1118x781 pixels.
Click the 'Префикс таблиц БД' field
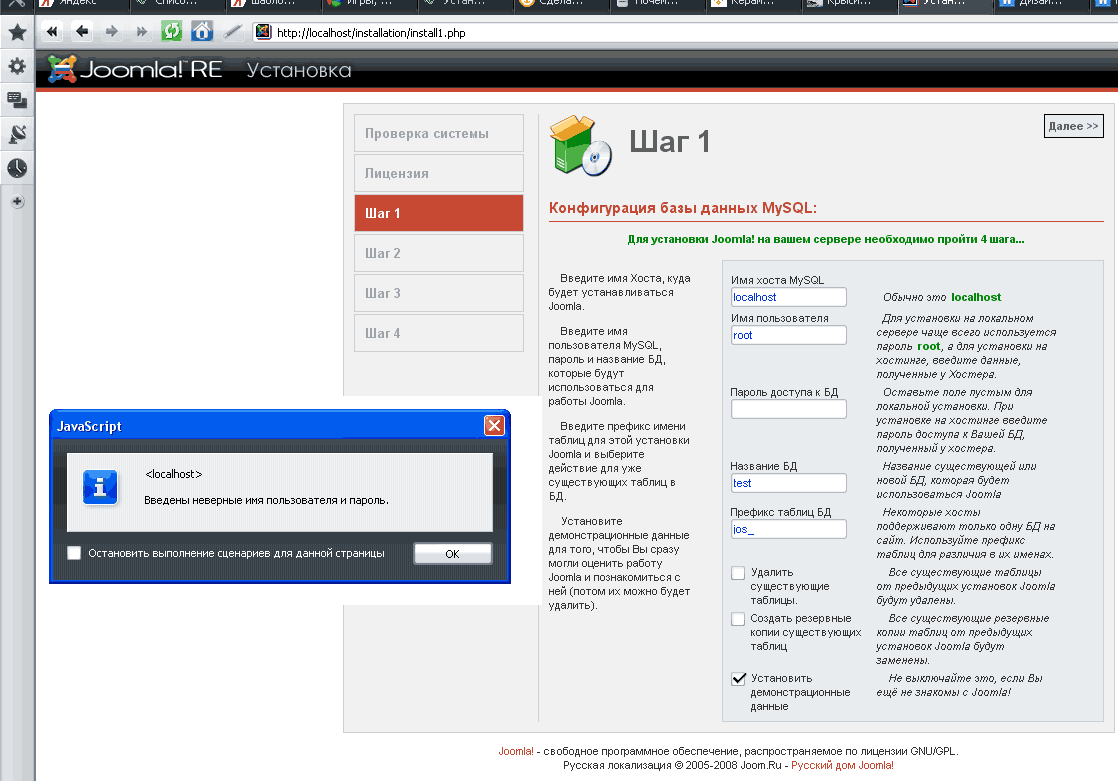789,529
